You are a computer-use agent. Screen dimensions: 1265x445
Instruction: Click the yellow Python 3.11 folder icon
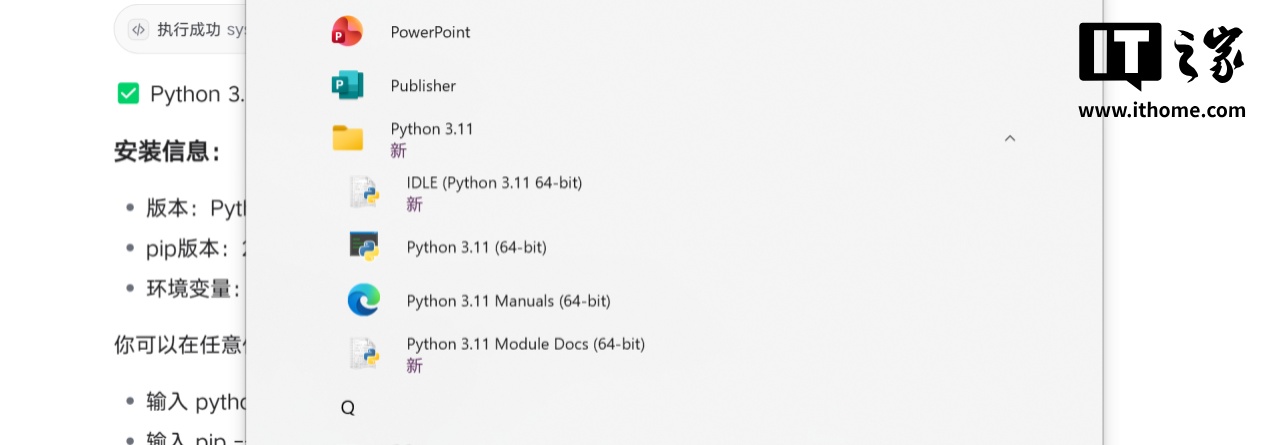347,138
